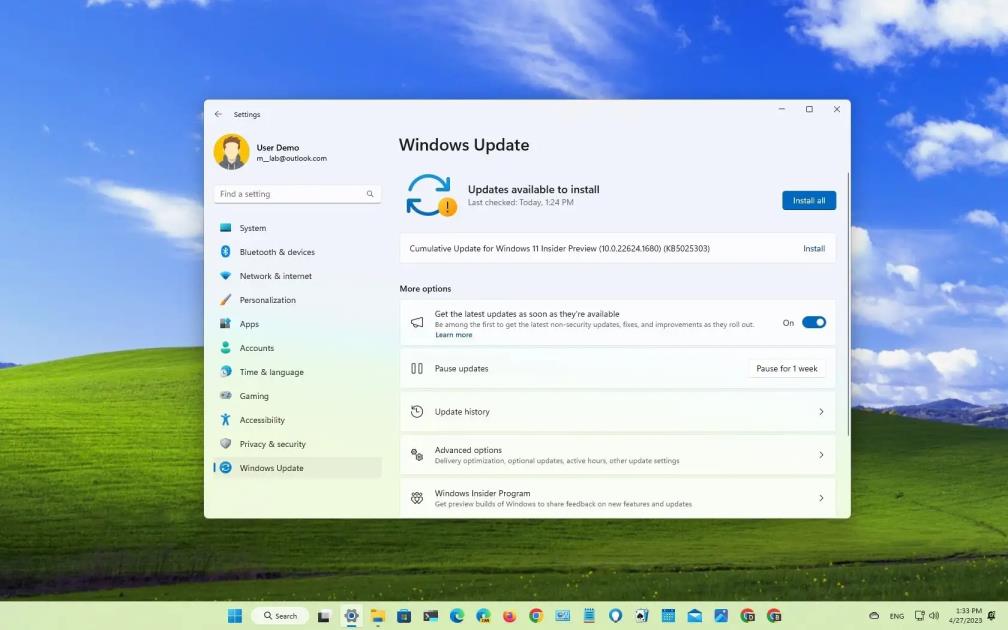
Task: Open Task View from the taskbar
Action: pyautogui.click(x=324, y=616)
